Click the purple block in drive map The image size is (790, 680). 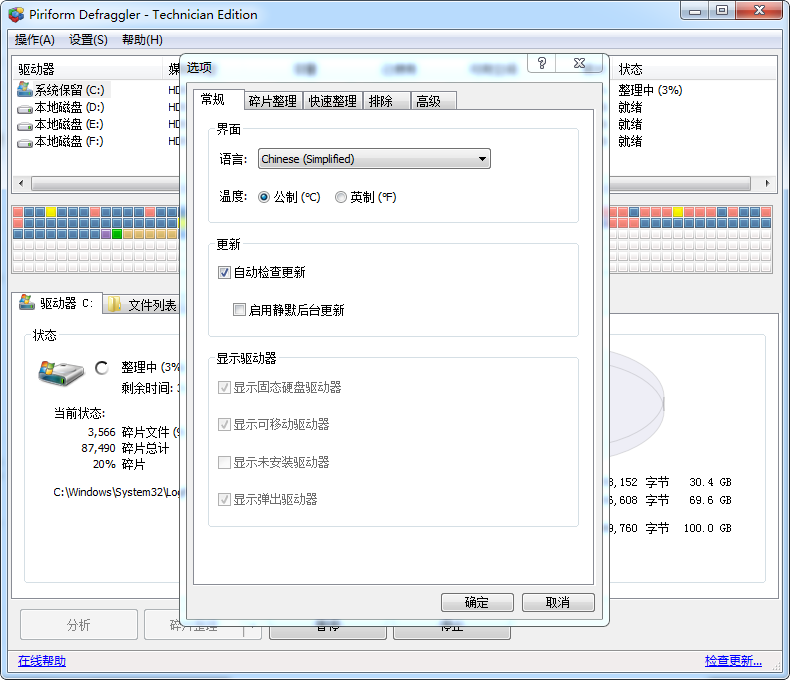(x=106, y=234)
